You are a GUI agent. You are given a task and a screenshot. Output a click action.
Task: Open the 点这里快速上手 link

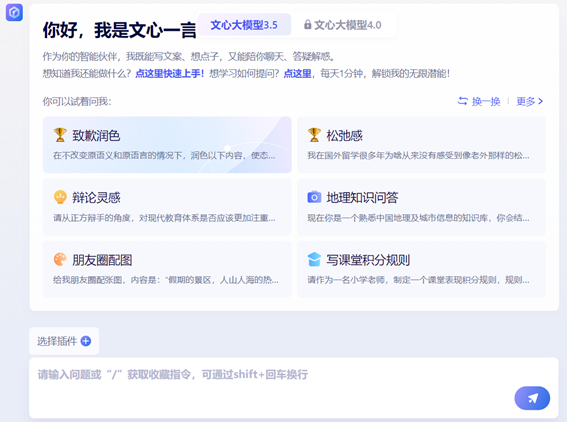170,74
